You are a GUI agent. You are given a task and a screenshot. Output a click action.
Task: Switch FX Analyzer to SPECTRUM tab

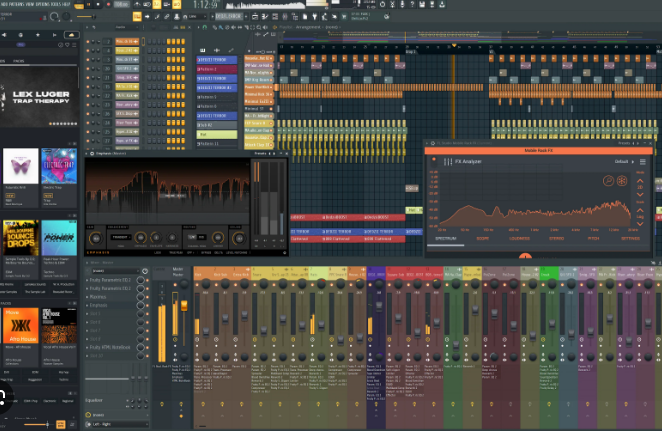point(446,239)
